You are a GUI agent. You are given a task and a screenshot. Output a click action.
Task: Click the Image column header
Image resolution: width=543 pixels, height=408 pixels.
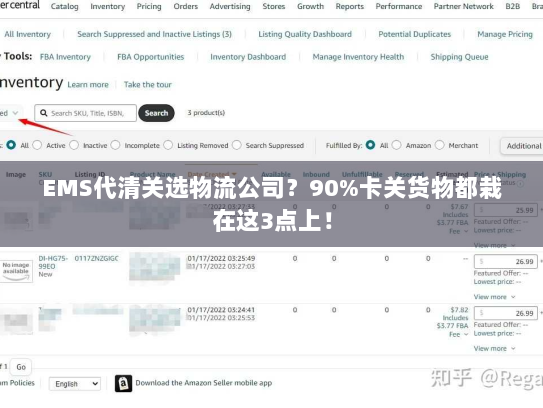(16, 175)
